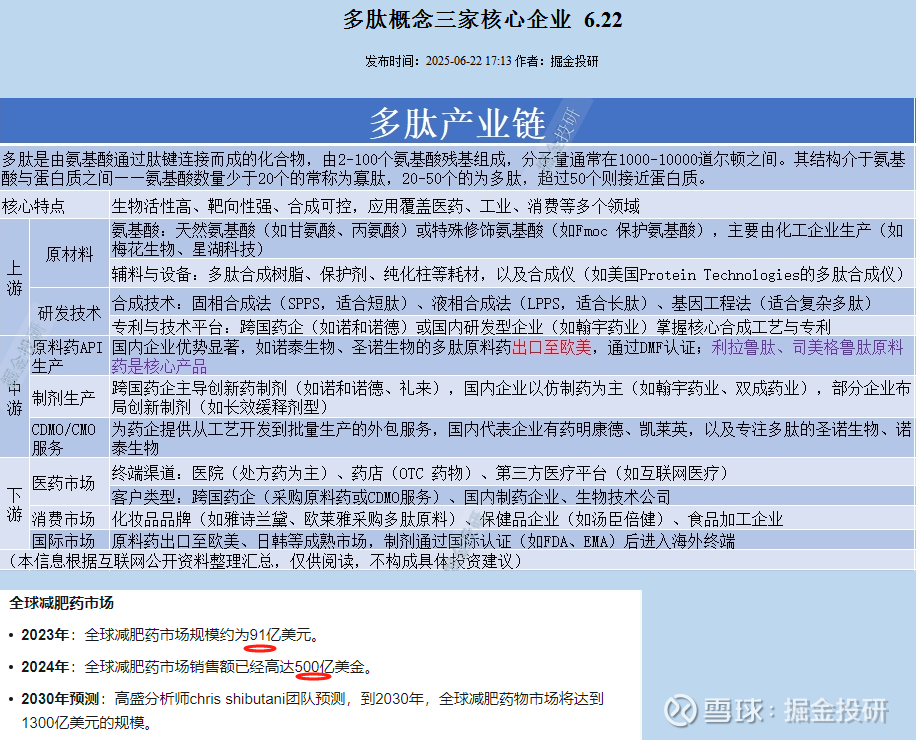Click the red text 出口至欧美
The height and width of the screenshot is (740, 916).
(551, 348)
